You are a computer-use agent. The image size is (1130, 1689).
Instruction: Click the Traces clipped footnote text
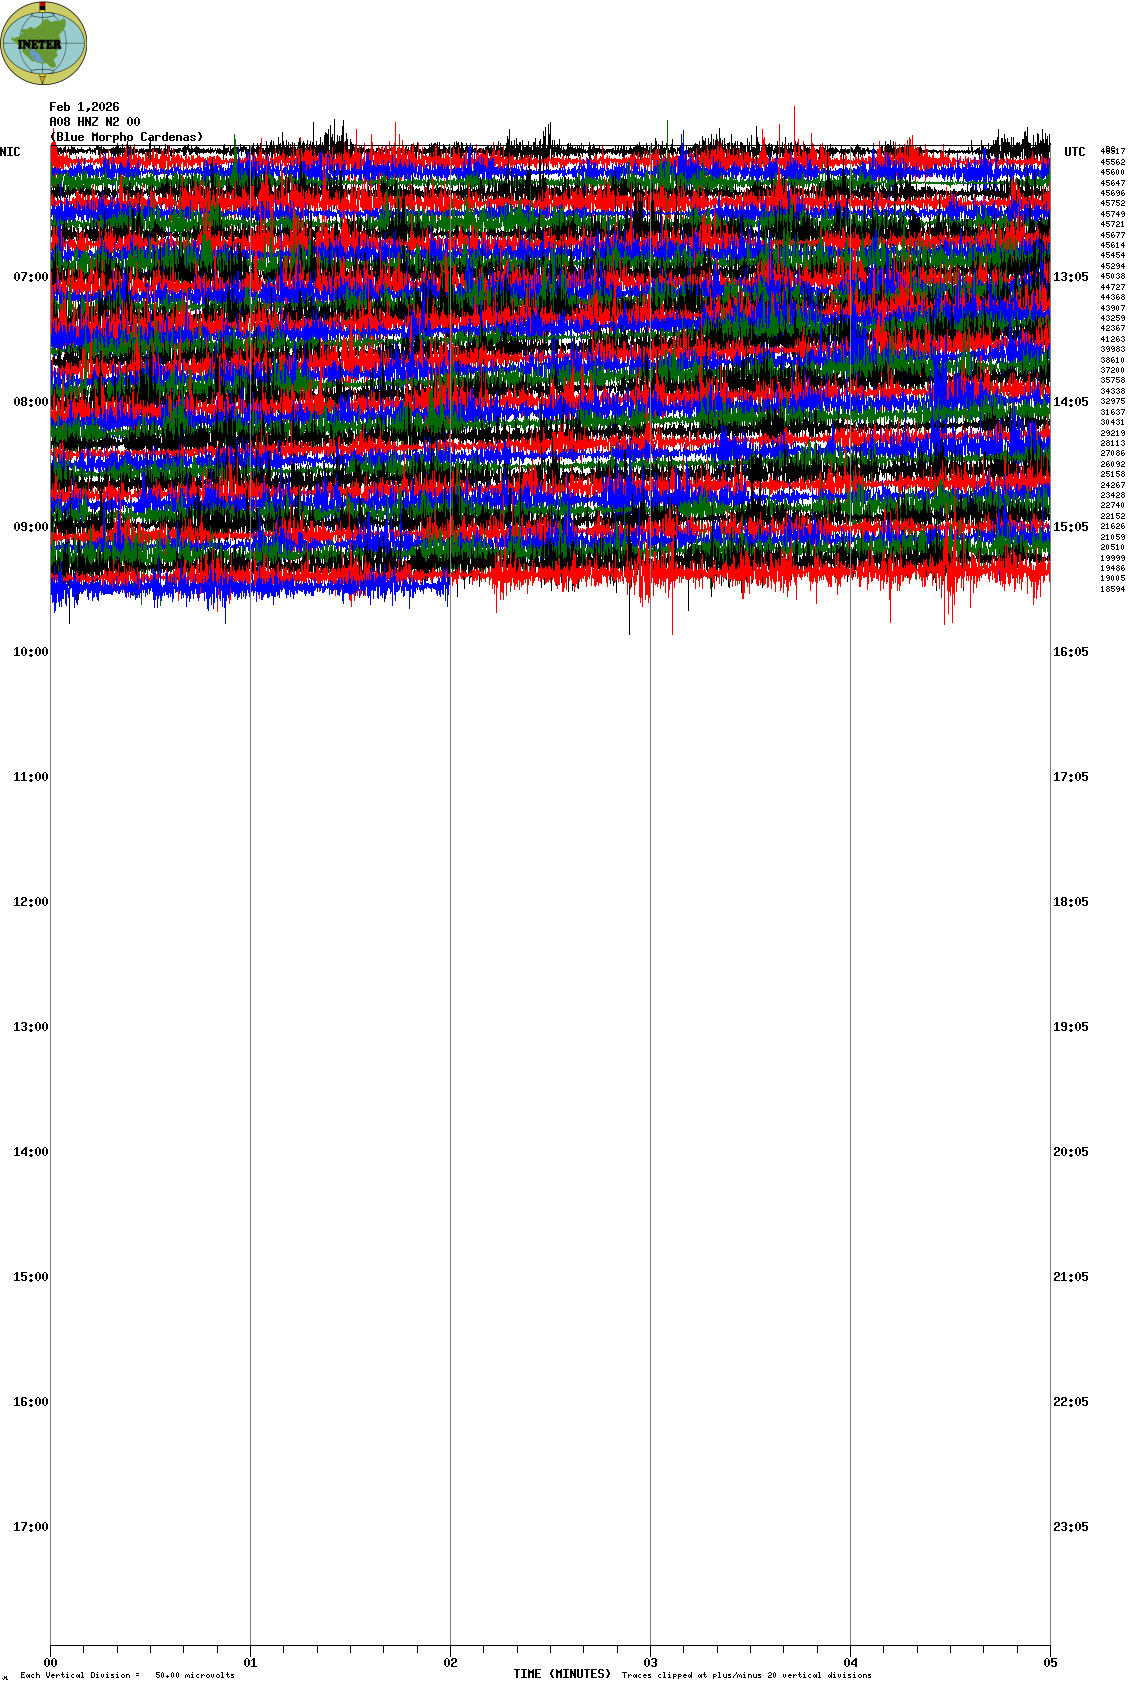point(746,1675)
